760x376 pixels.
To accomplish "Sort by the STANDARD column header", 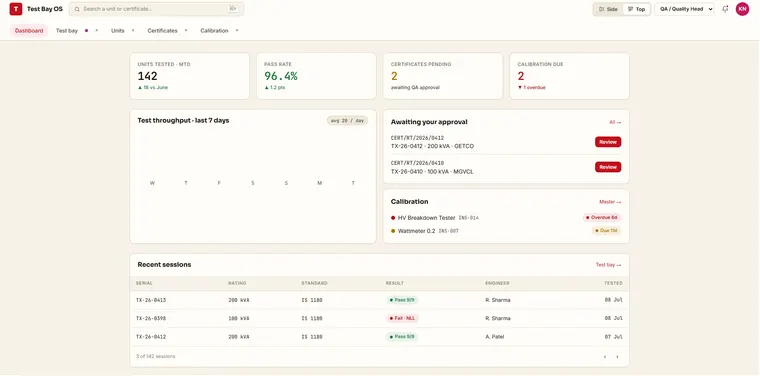I will tap(314, 283).
